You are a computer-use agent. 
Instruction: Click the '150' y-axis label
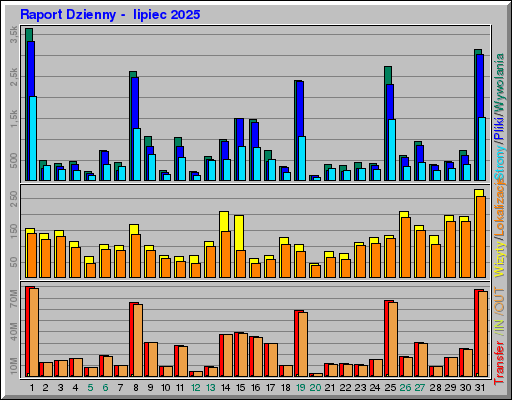(x=14, y=231)
